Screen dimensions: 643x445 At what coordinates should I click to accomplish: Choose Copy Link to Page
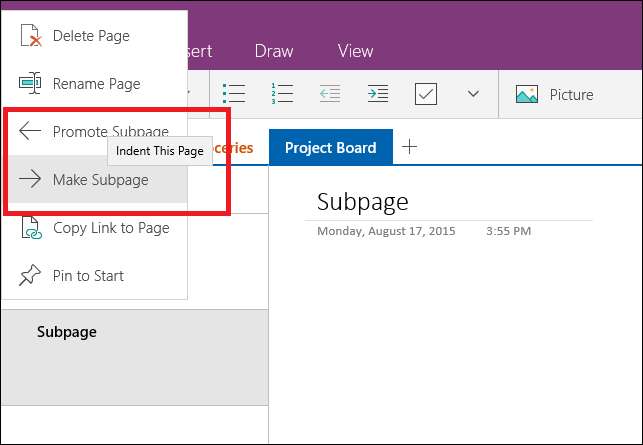click(x=110, y=228)
